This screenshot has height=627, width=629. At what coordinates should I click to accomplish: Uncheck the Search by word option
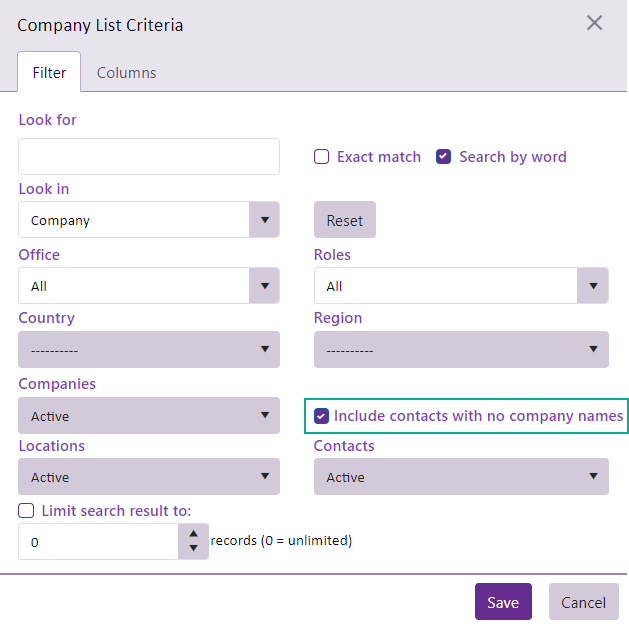(444, 157)
